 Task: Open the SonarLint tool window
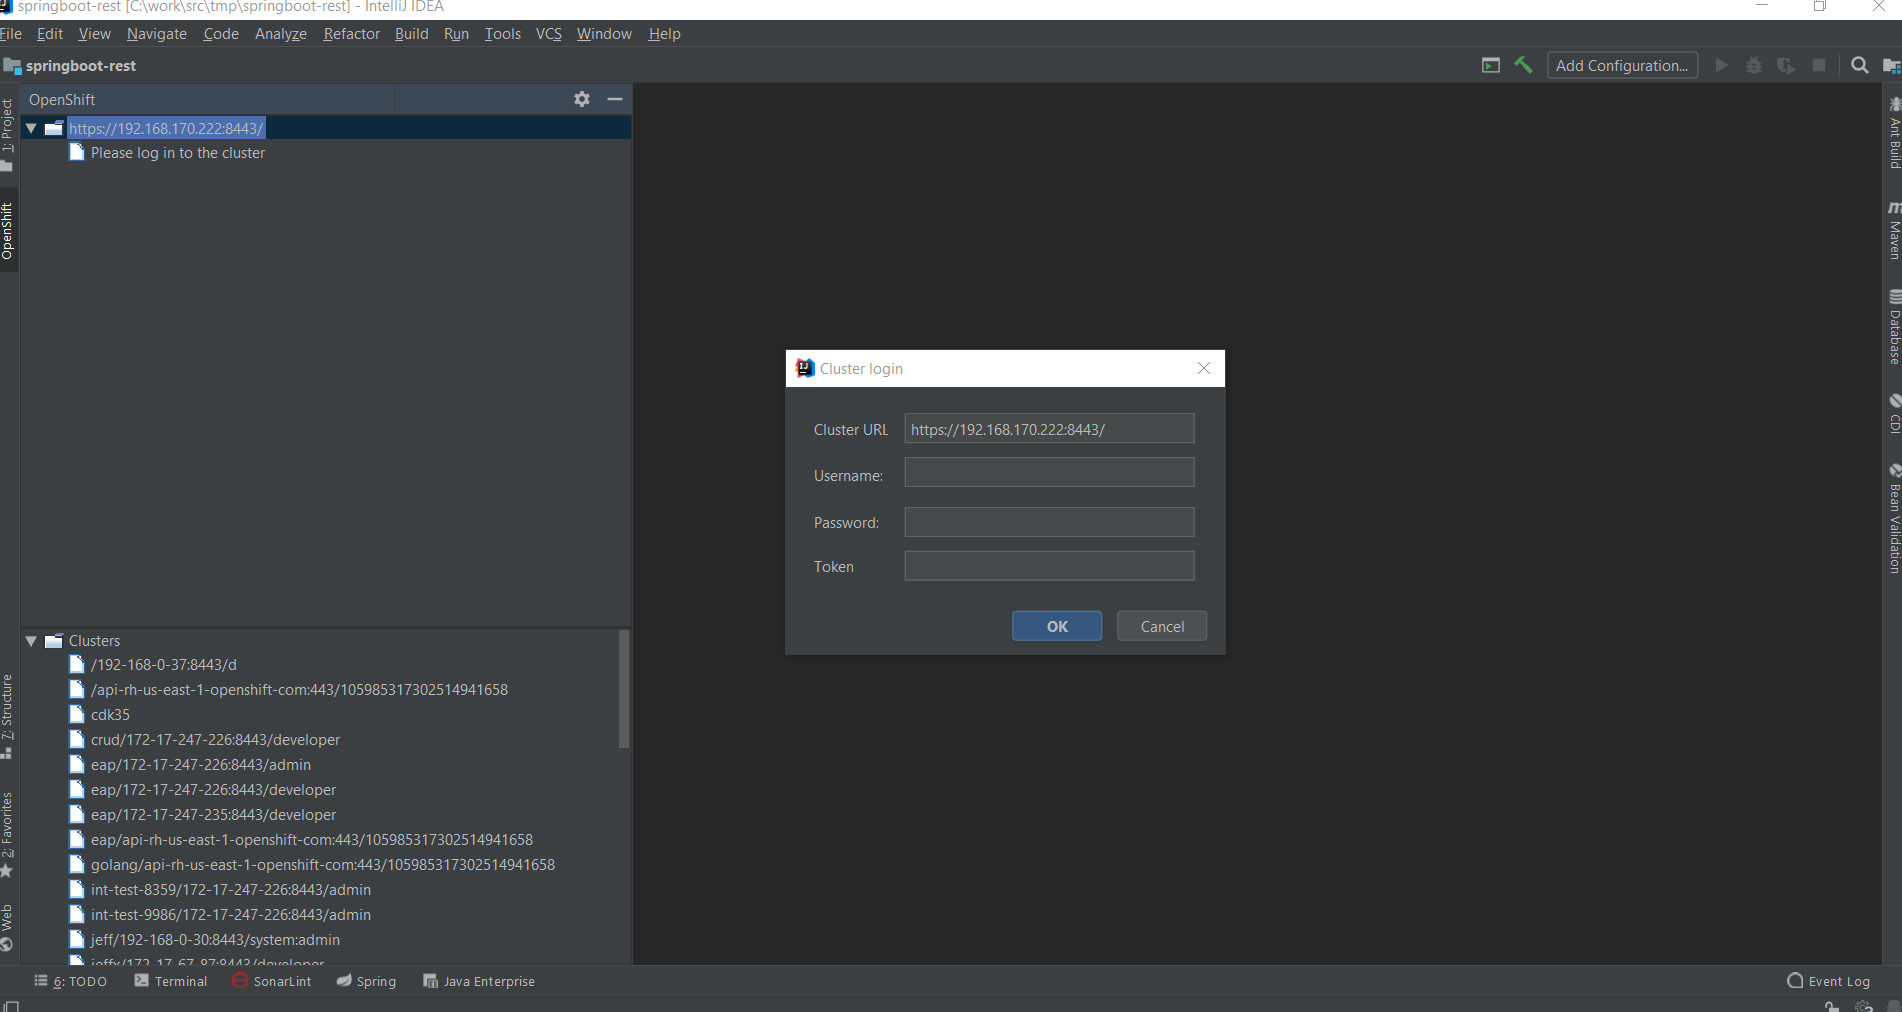click(272, 981)
